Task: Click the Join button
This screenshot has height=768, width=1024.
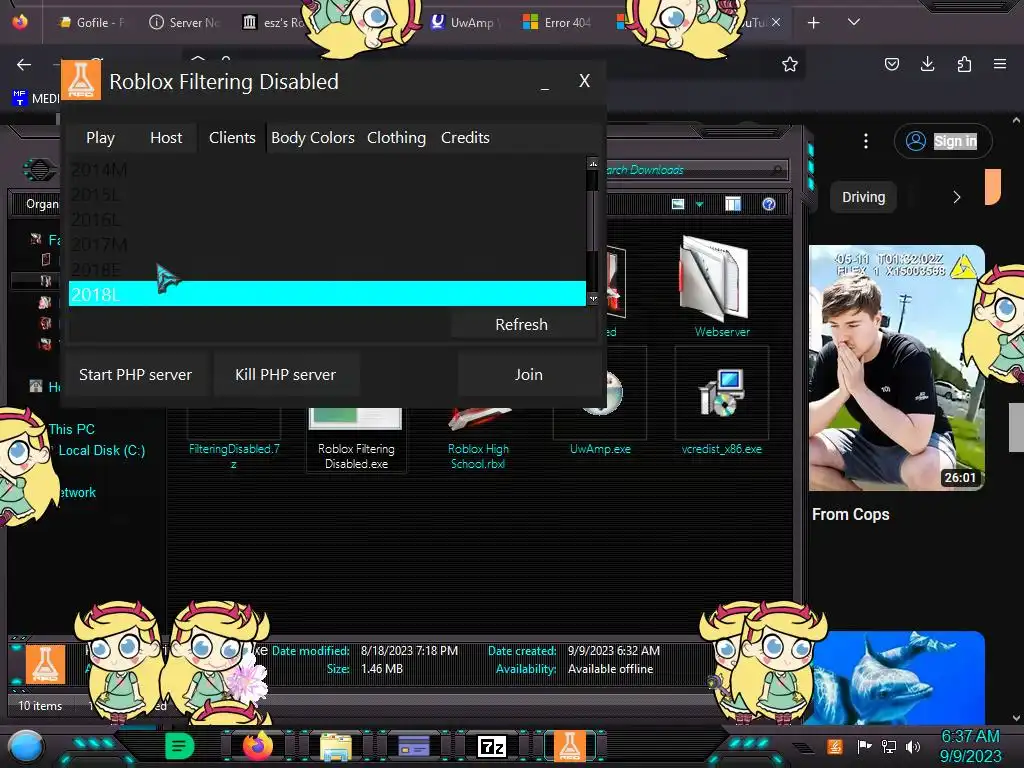Action: (x=528, y=374)
